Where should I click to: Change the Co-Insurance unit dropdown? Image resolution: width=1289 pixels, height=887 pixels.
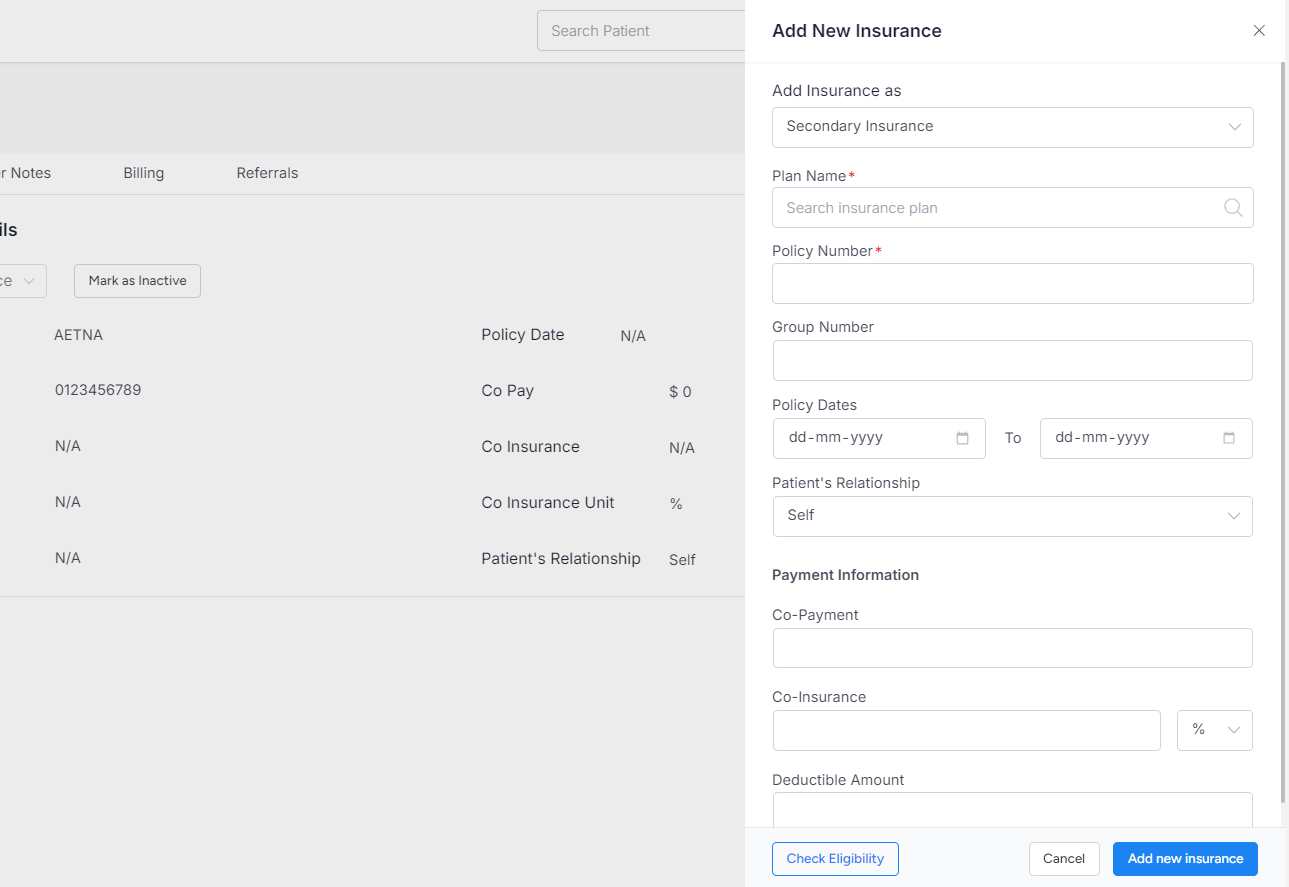(x=1215, y=730)
